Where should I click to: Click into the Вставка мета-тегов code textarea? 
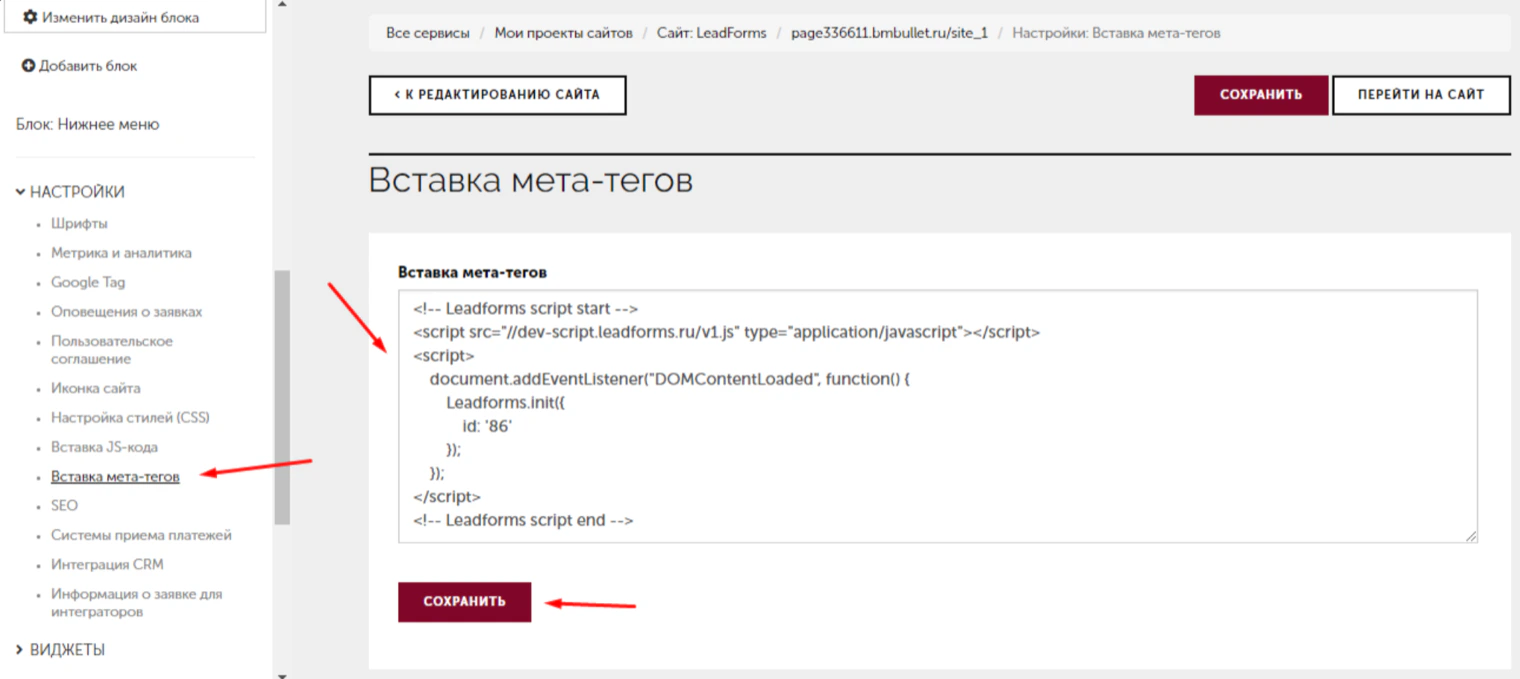pos(937,416)
